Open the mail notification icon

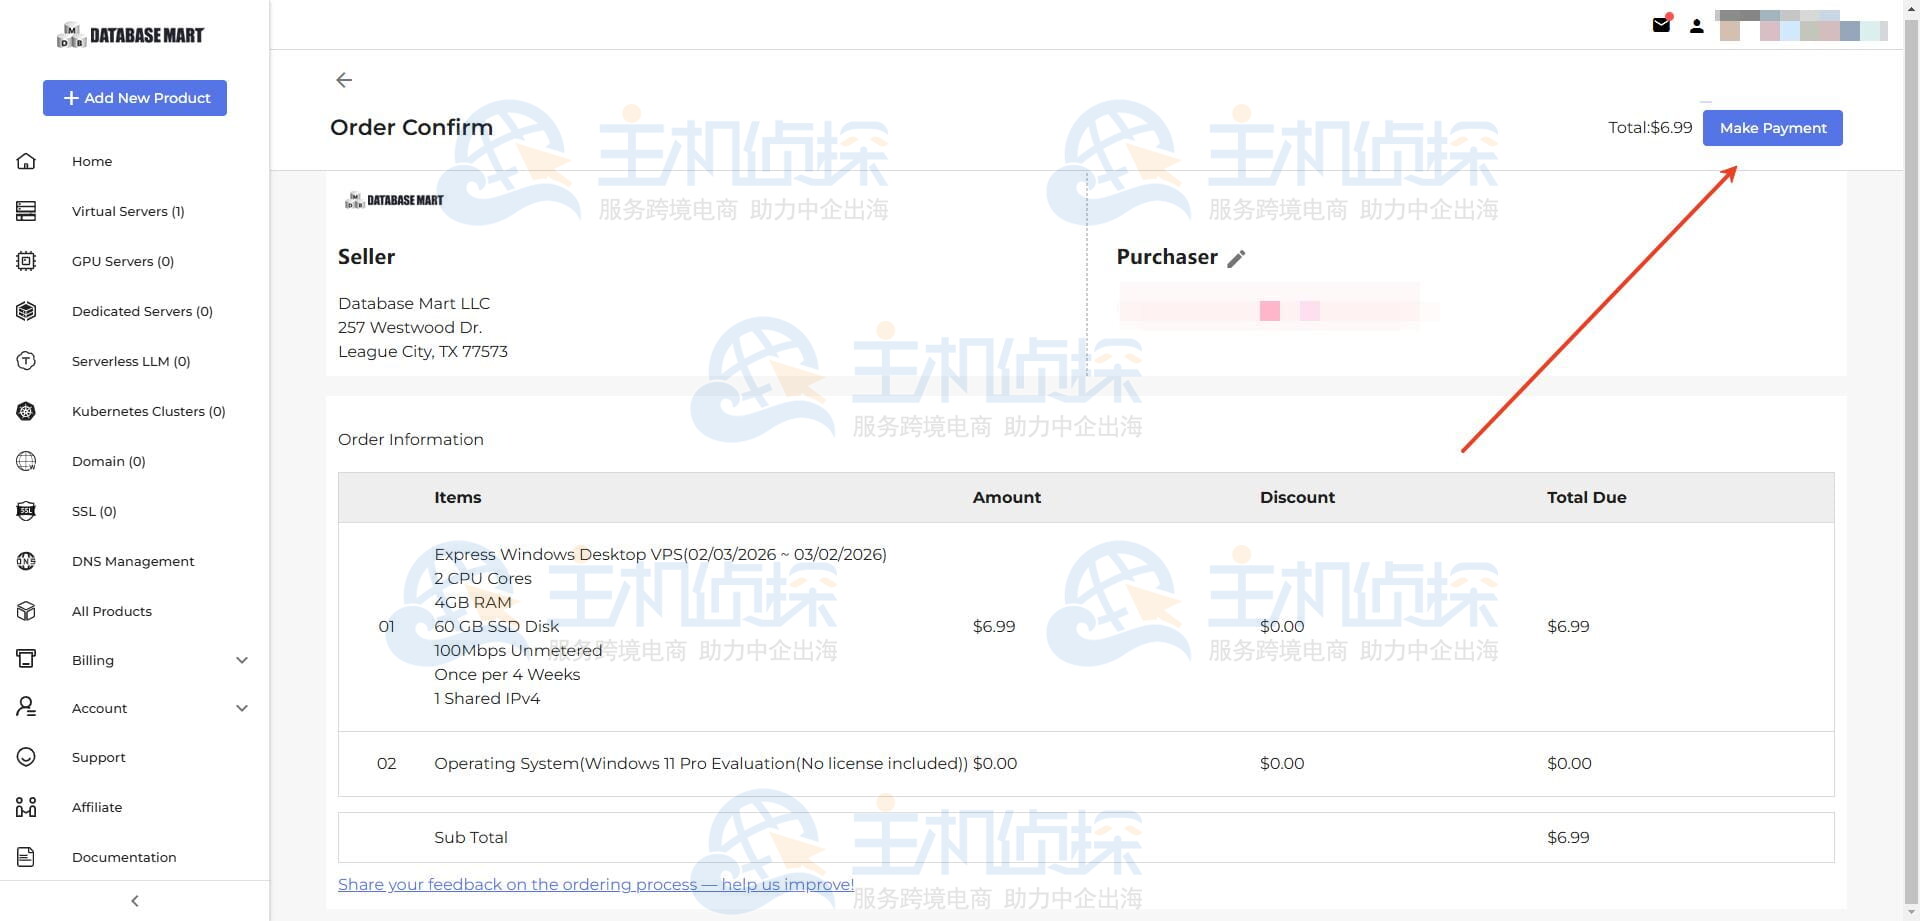[x=1661, y=25]
